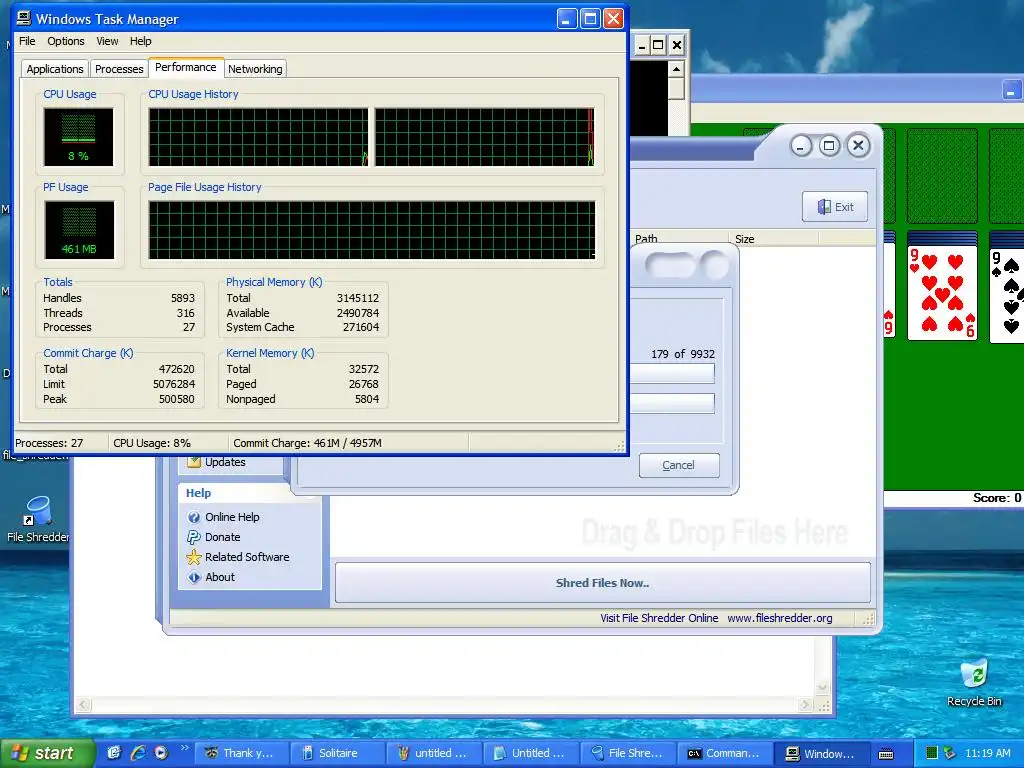Open the Options menu in Task Manager
The image size is (1024, 768).
click(65, 41)
